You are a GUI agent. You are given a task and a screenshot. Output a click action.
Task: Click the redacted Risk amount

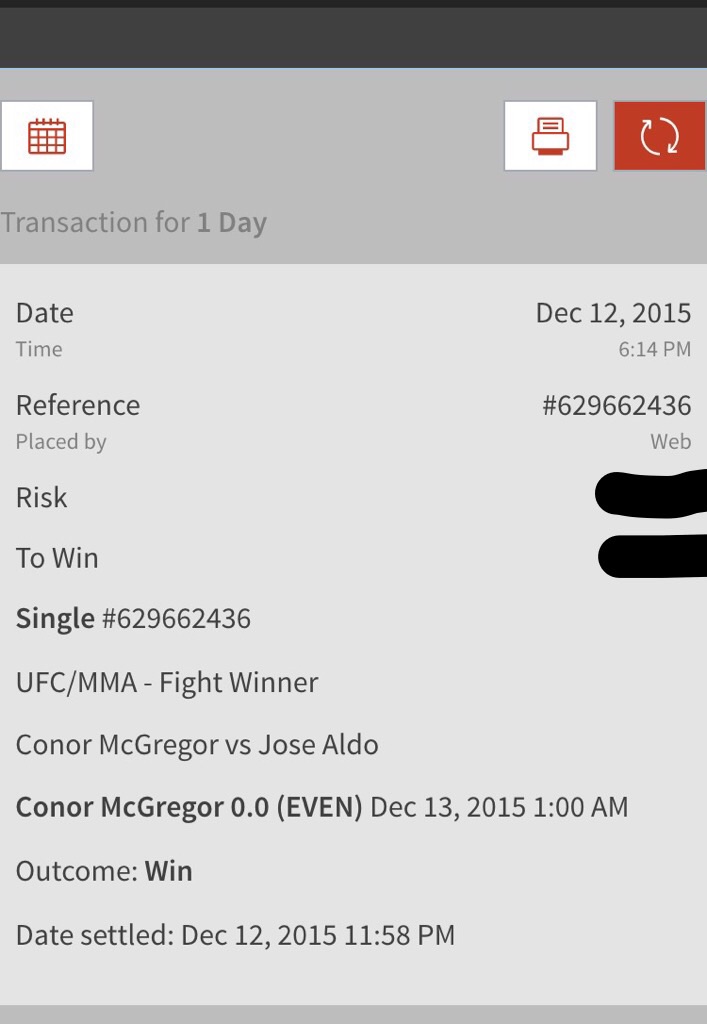tap(651, 494)
